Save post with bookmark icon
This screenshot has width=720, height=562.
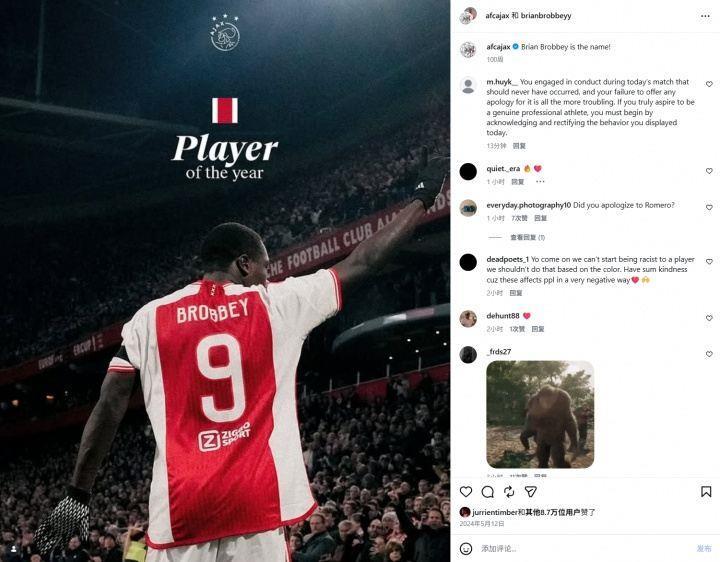[706, 491]
